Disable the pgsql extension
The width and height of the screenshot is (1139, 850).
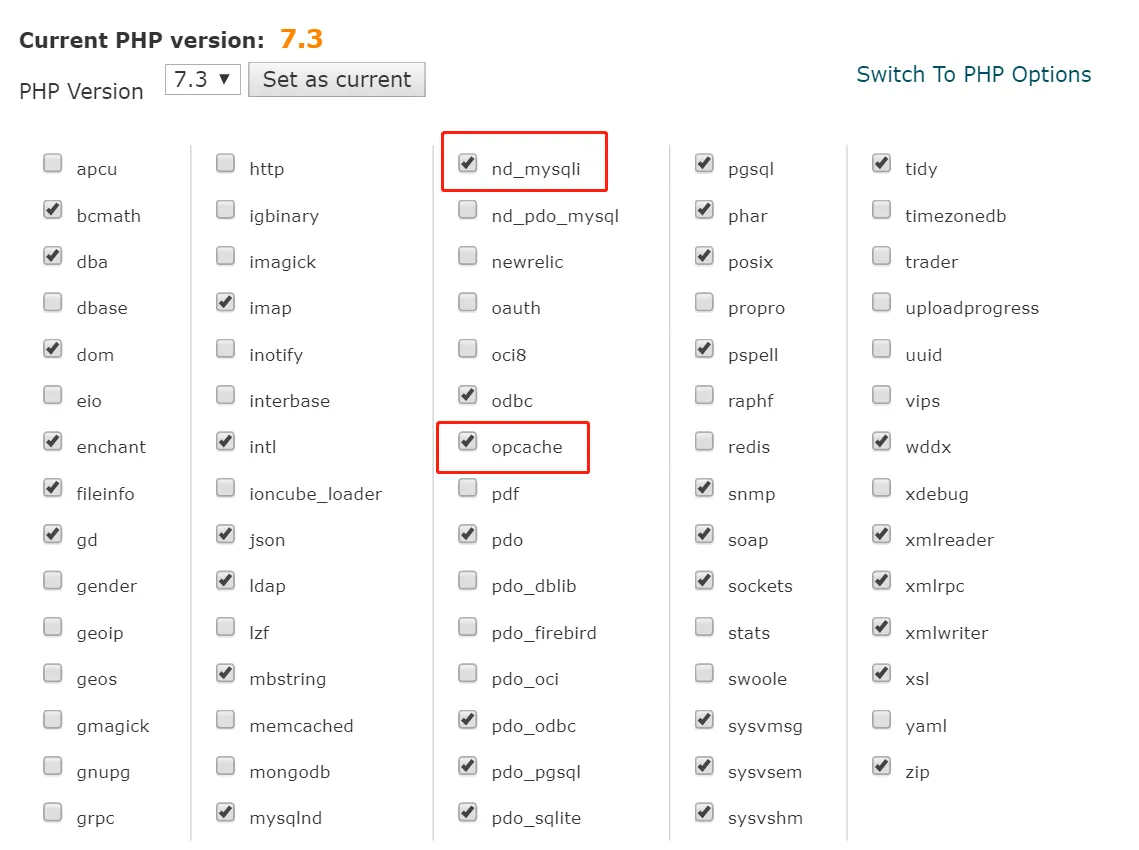[x=704, y=163]
